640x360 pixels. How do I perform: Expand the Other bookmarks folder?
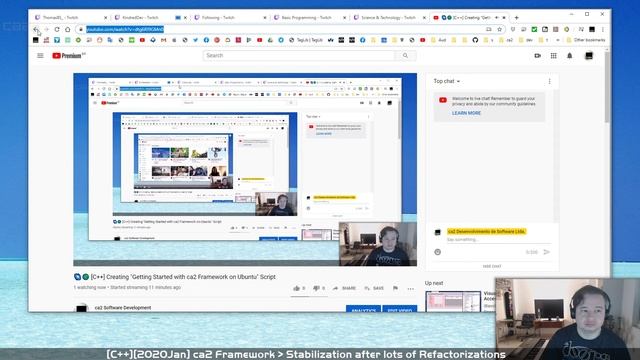coord(586,40)
